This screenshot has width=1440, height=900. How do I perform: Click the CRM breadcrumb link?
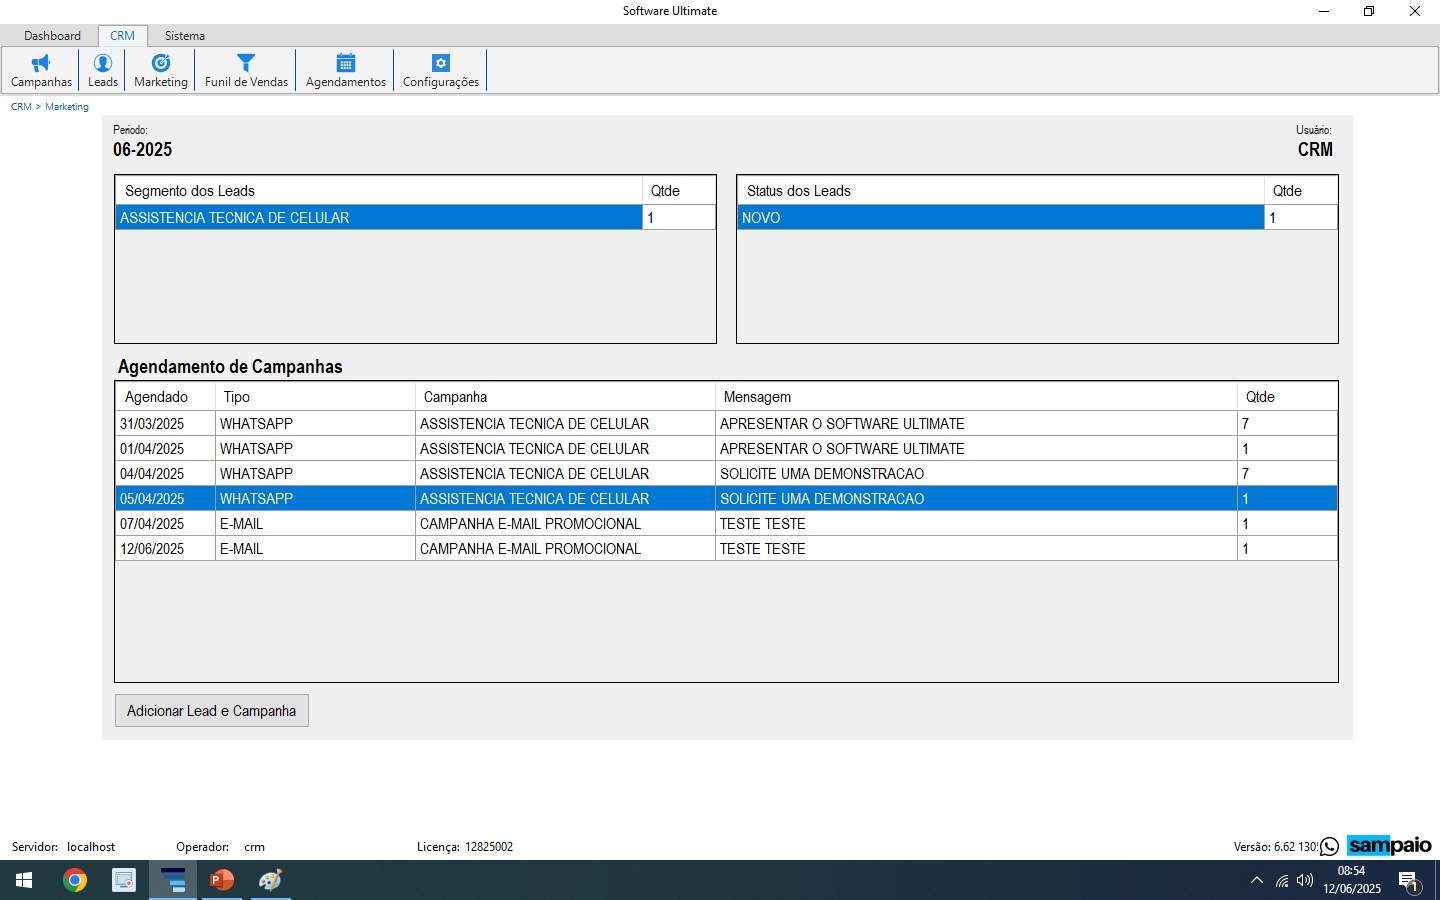[21, 107]
